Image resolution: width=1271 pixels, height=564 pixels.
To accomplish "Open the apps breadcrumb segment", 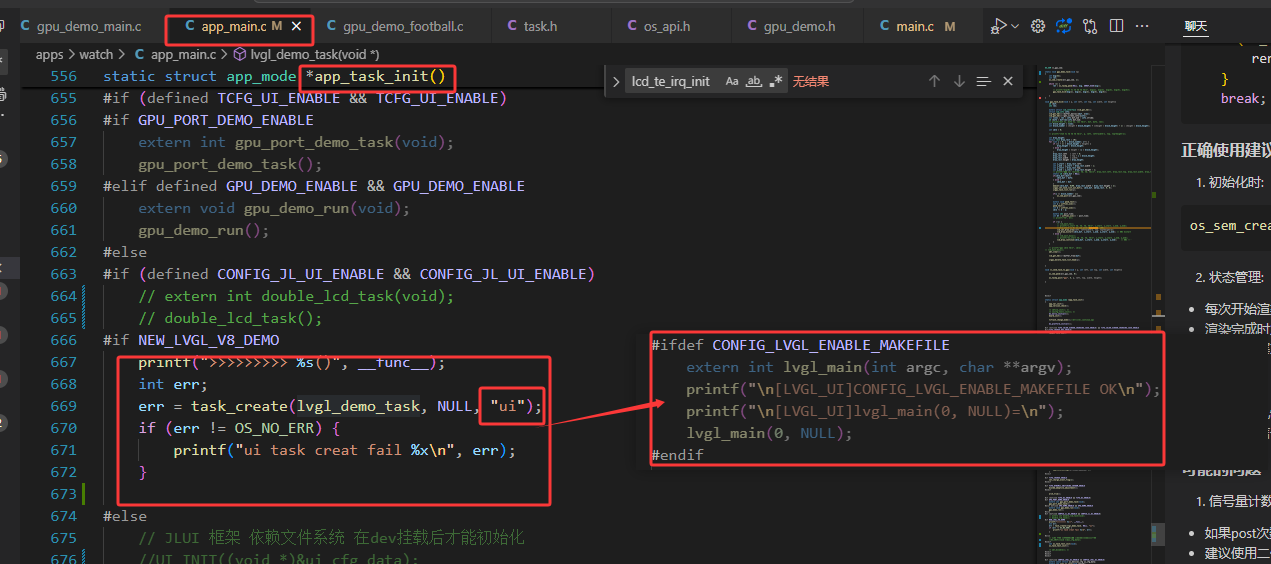I will pyautogui.click(x=49, y=54).
